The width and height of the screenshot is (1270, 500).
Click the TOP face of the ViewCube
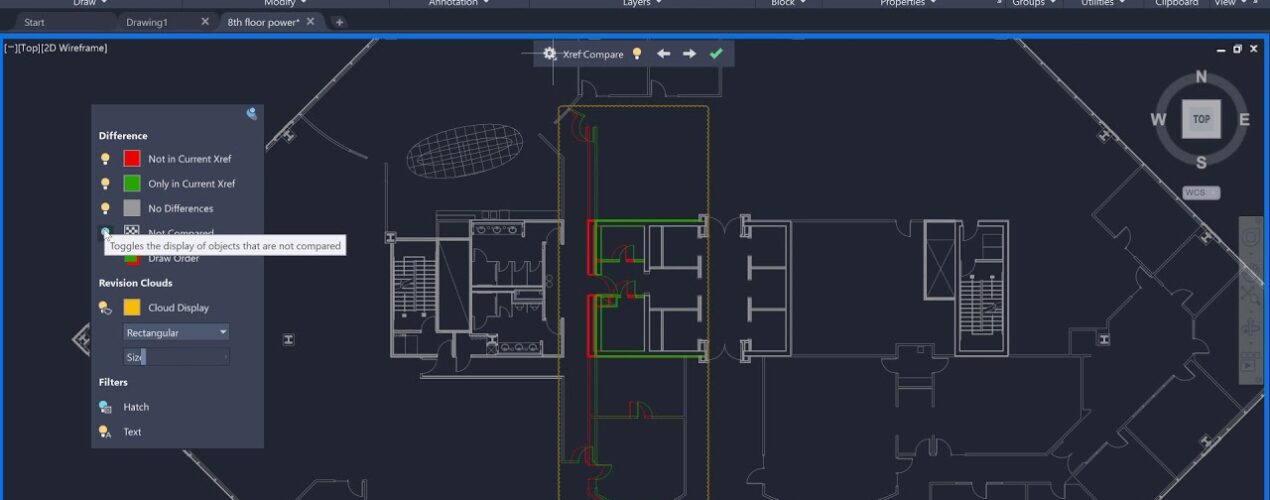[1201, 119]
